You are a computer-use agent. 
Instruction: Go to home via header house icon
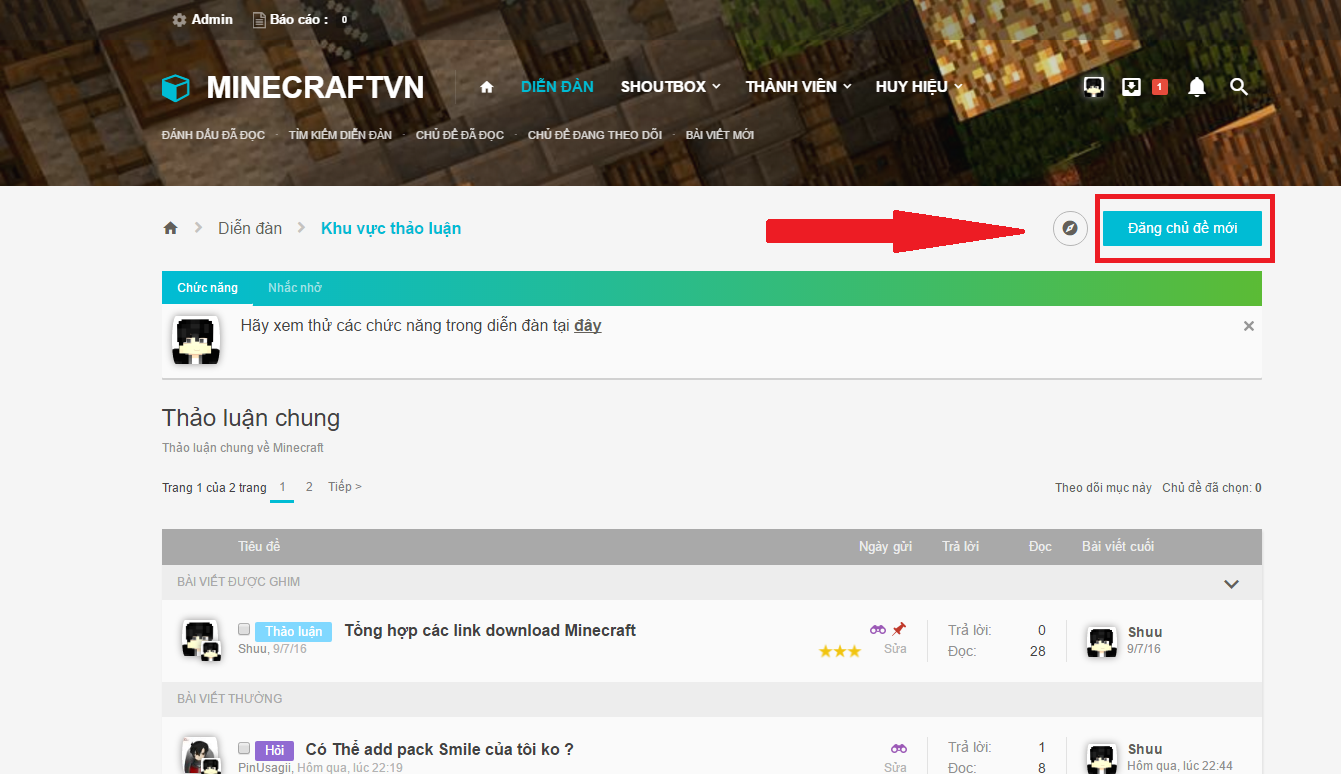[487, 87]
